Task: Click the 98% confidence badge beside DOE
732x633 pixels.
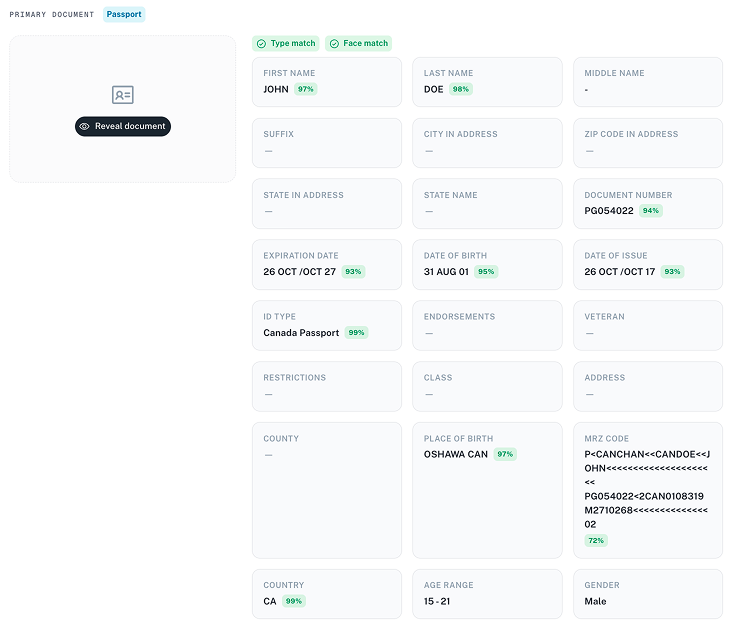Action: 461,89
